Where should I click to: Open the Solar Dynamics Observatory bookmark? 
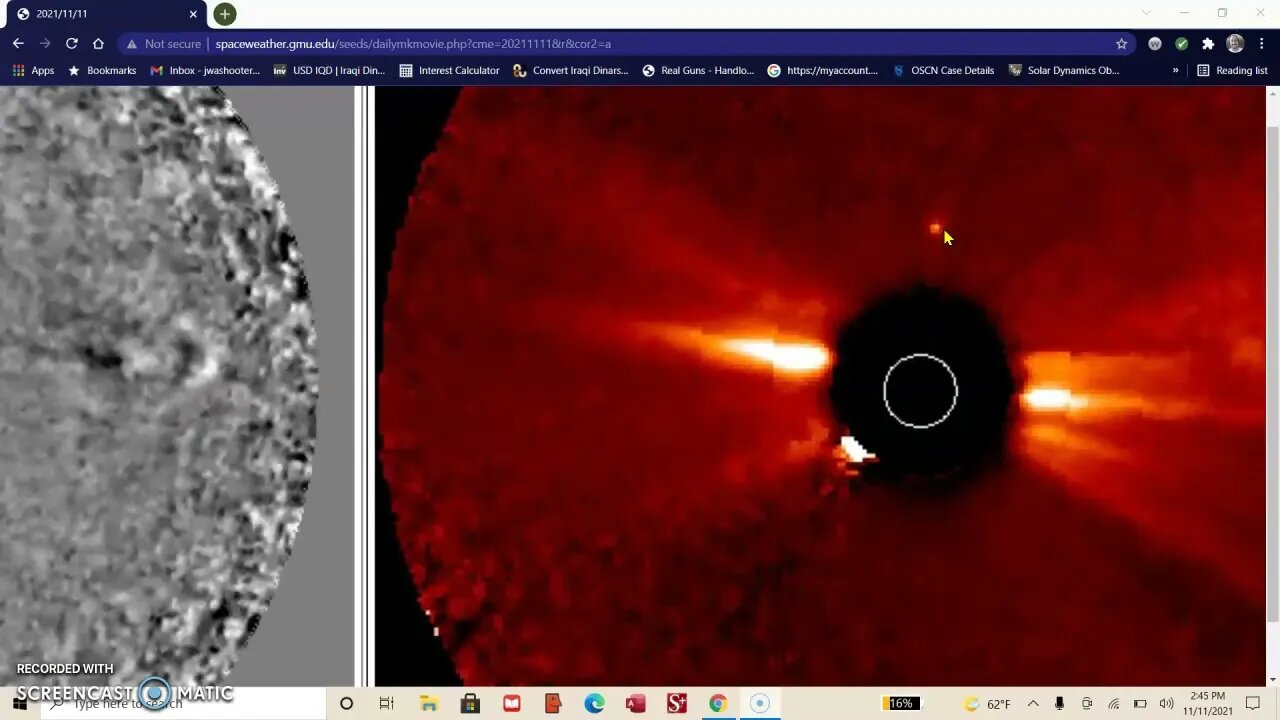(1064, 71)
